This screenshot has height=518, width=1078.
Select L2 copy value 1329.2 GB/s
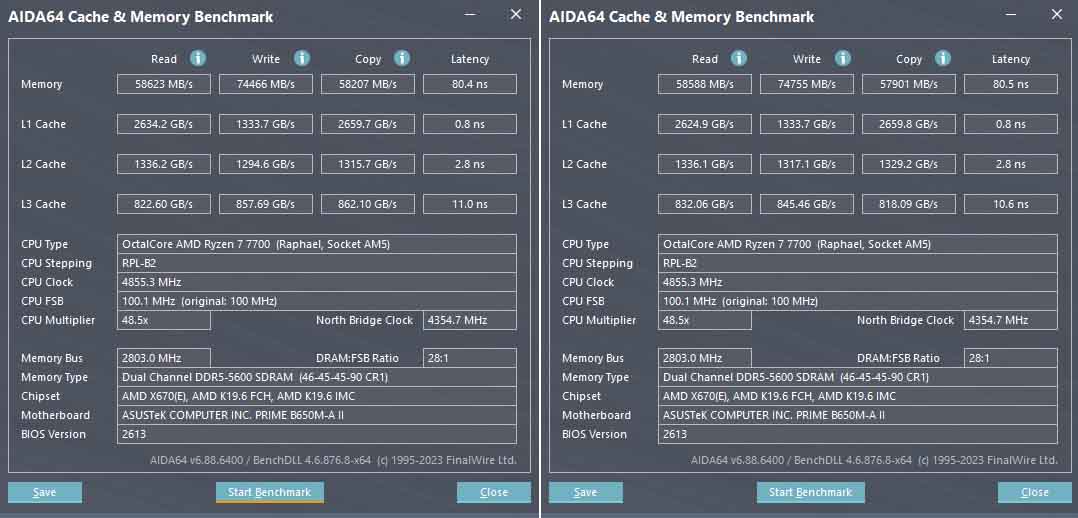coord(909,164)
